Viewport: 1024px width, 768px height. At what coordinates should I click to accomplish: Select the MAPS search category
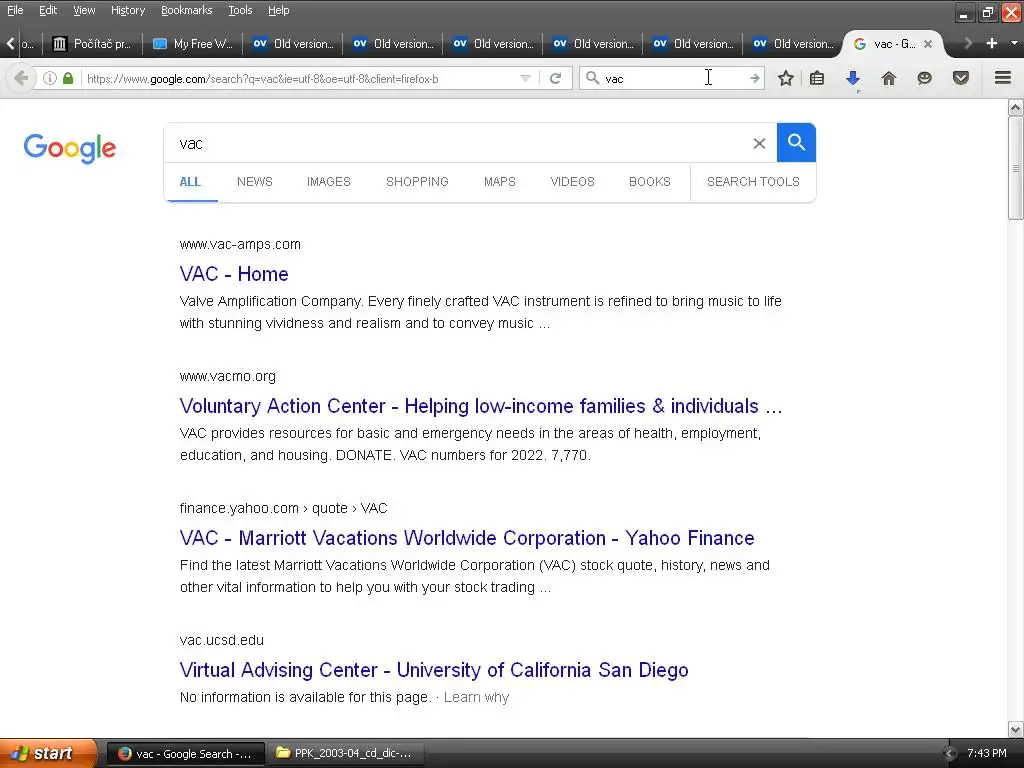click(x=500, y=182)
